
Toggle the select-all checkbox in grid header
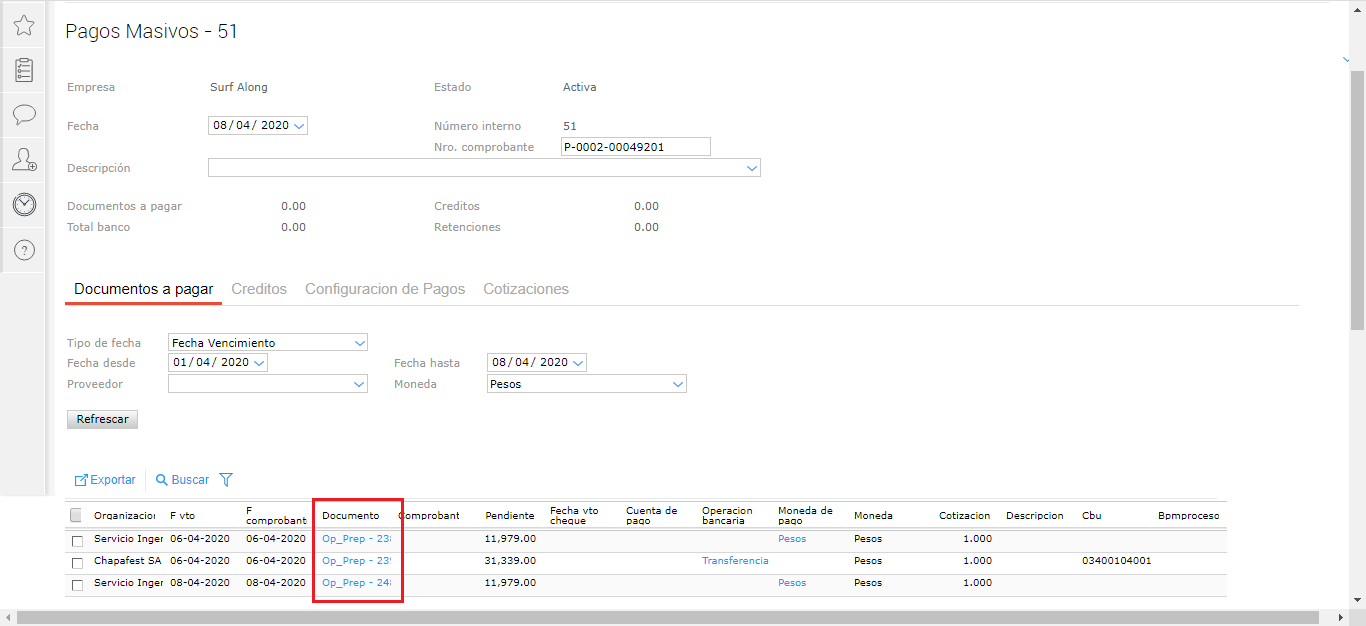[x=77, y=516]
